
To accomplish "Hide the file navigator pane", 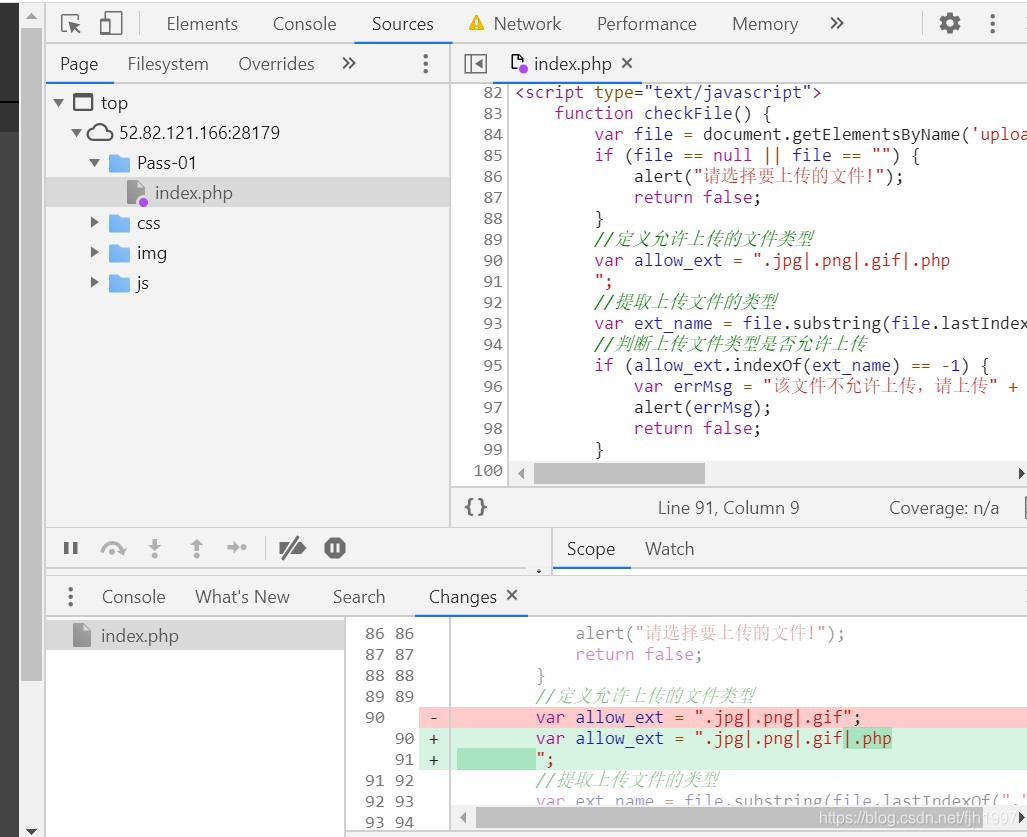I will pos(476,64).
